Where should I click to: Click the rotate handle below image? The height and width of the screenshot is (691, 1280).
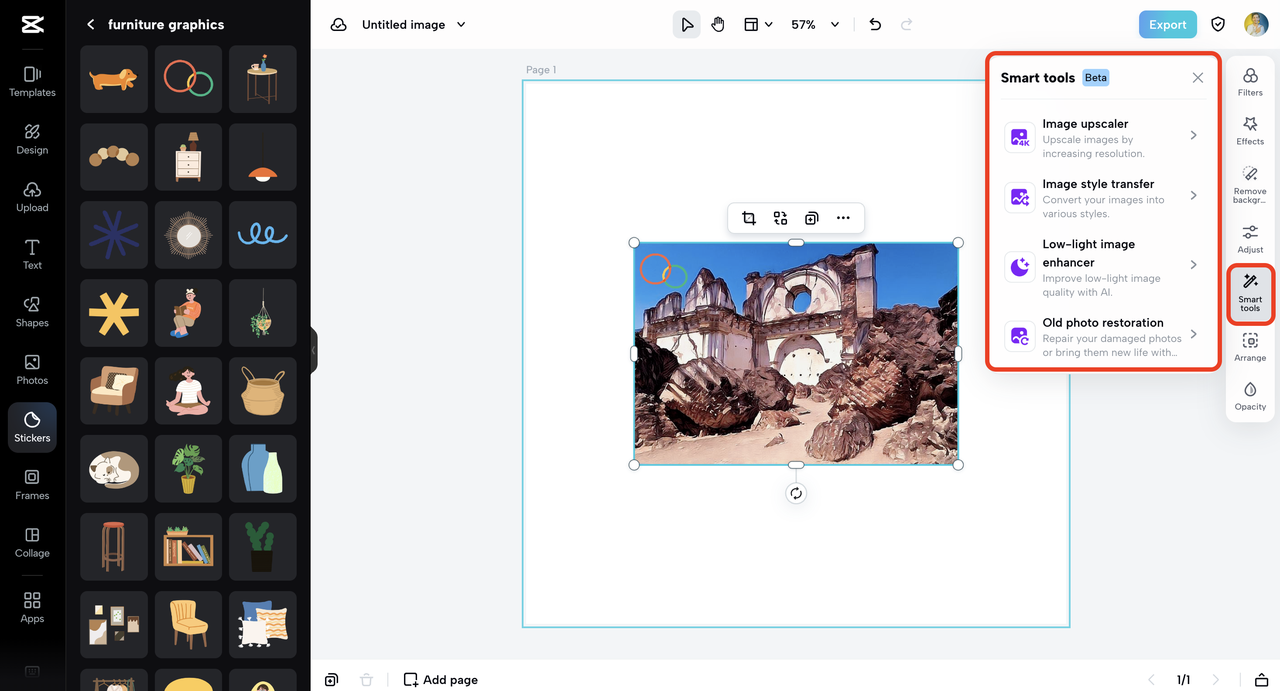796,493
